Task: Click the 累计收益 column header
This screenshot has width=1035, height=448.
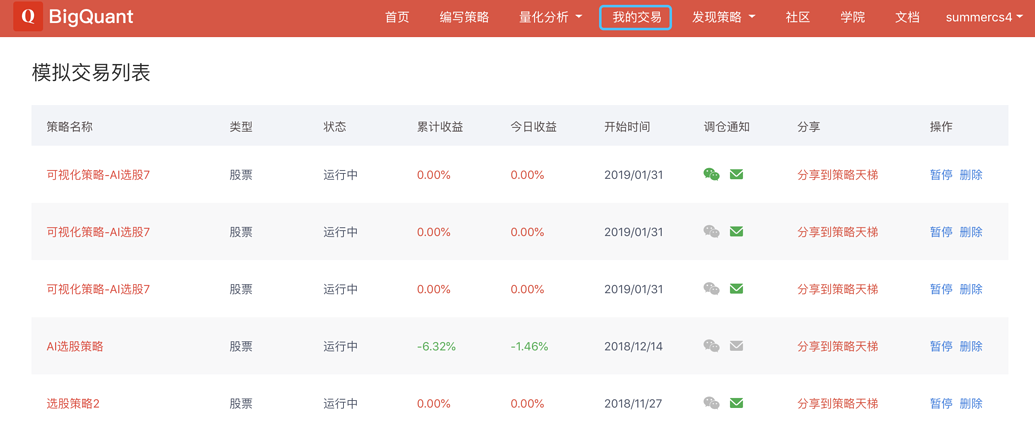Action: [x=440, y=127]
